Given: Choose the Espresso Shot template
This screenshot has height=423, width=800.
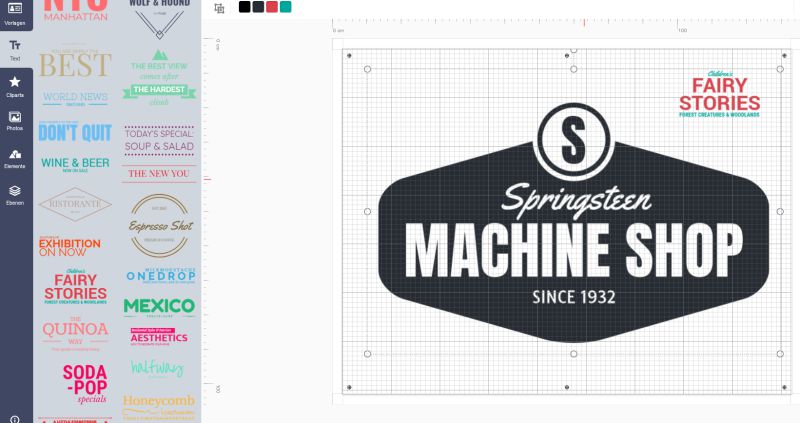Looking at the screenshot, I should (x=159, y=225).
